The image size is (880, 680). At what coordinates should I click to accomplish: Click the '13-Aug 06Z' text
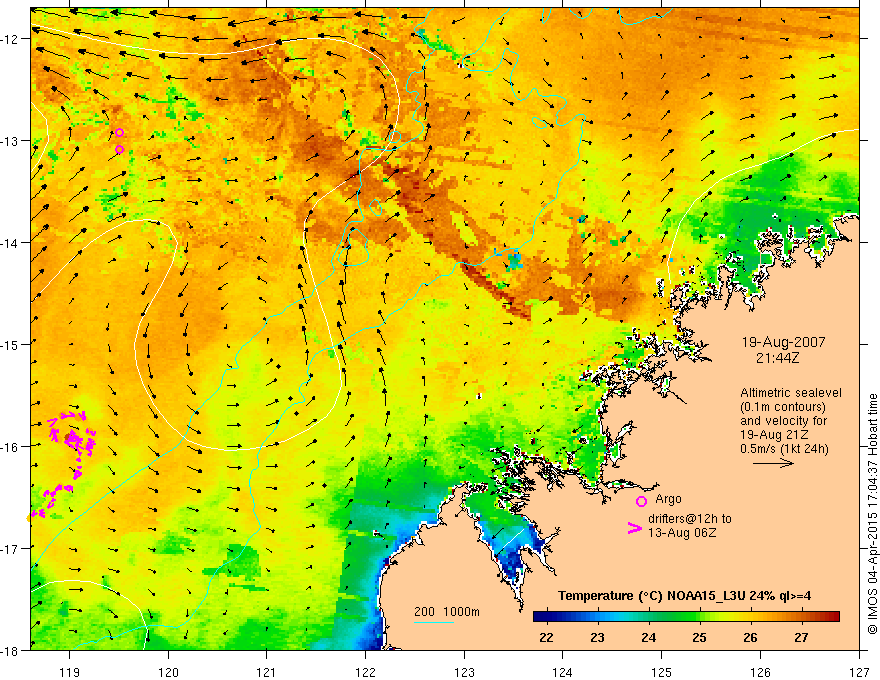pyautogui.click(x=682, y=532)
